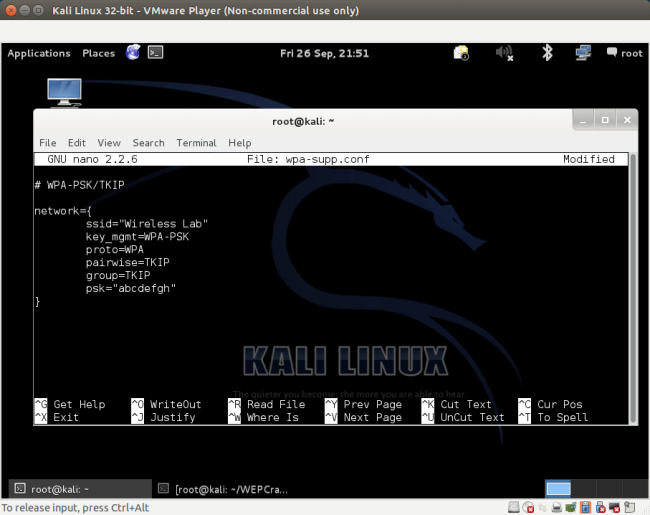Open the Applications menu
This screenshot has width=650, height=515.
(39, 53)
